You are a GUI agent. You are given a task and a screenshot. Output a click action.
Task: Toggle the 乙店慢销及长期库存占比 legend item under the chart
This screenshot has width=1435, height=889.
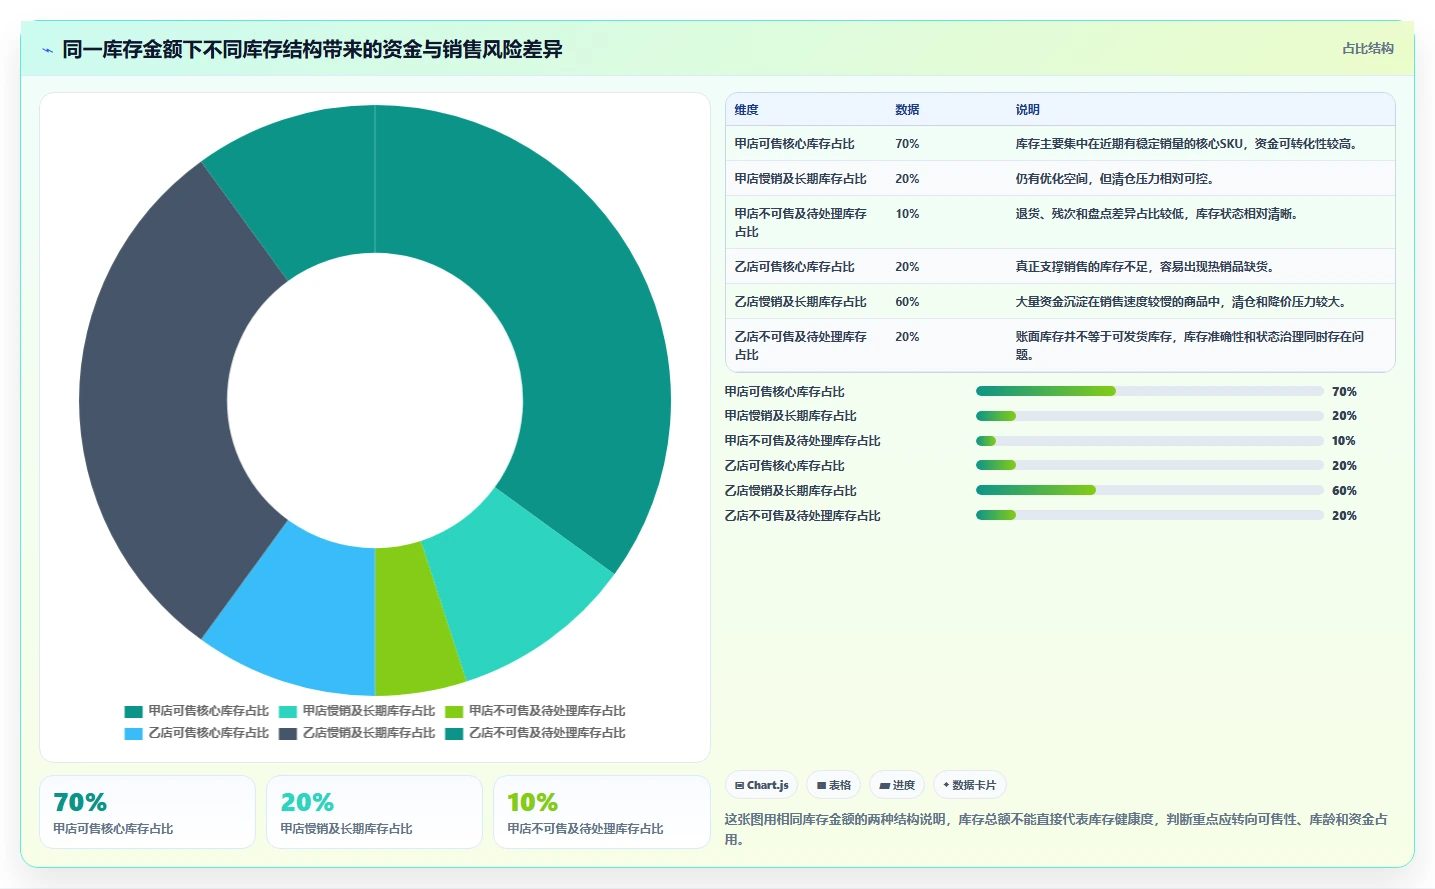pyautogui.click(x=357, y=733)
